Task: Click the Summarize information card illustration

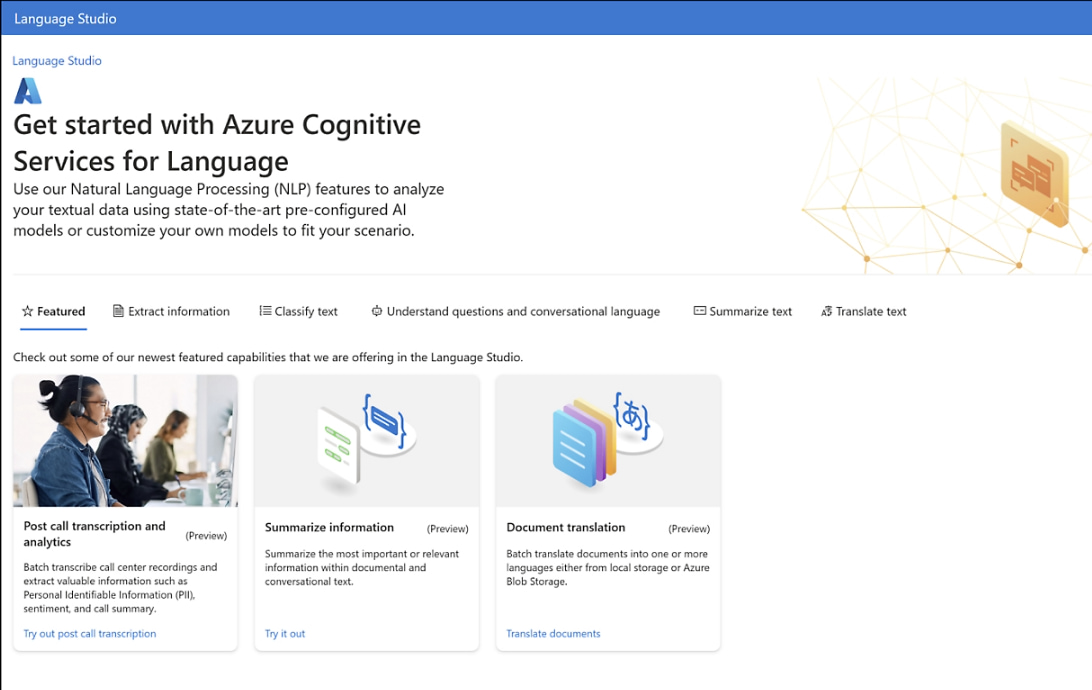Action: click(x=367, y=441)
